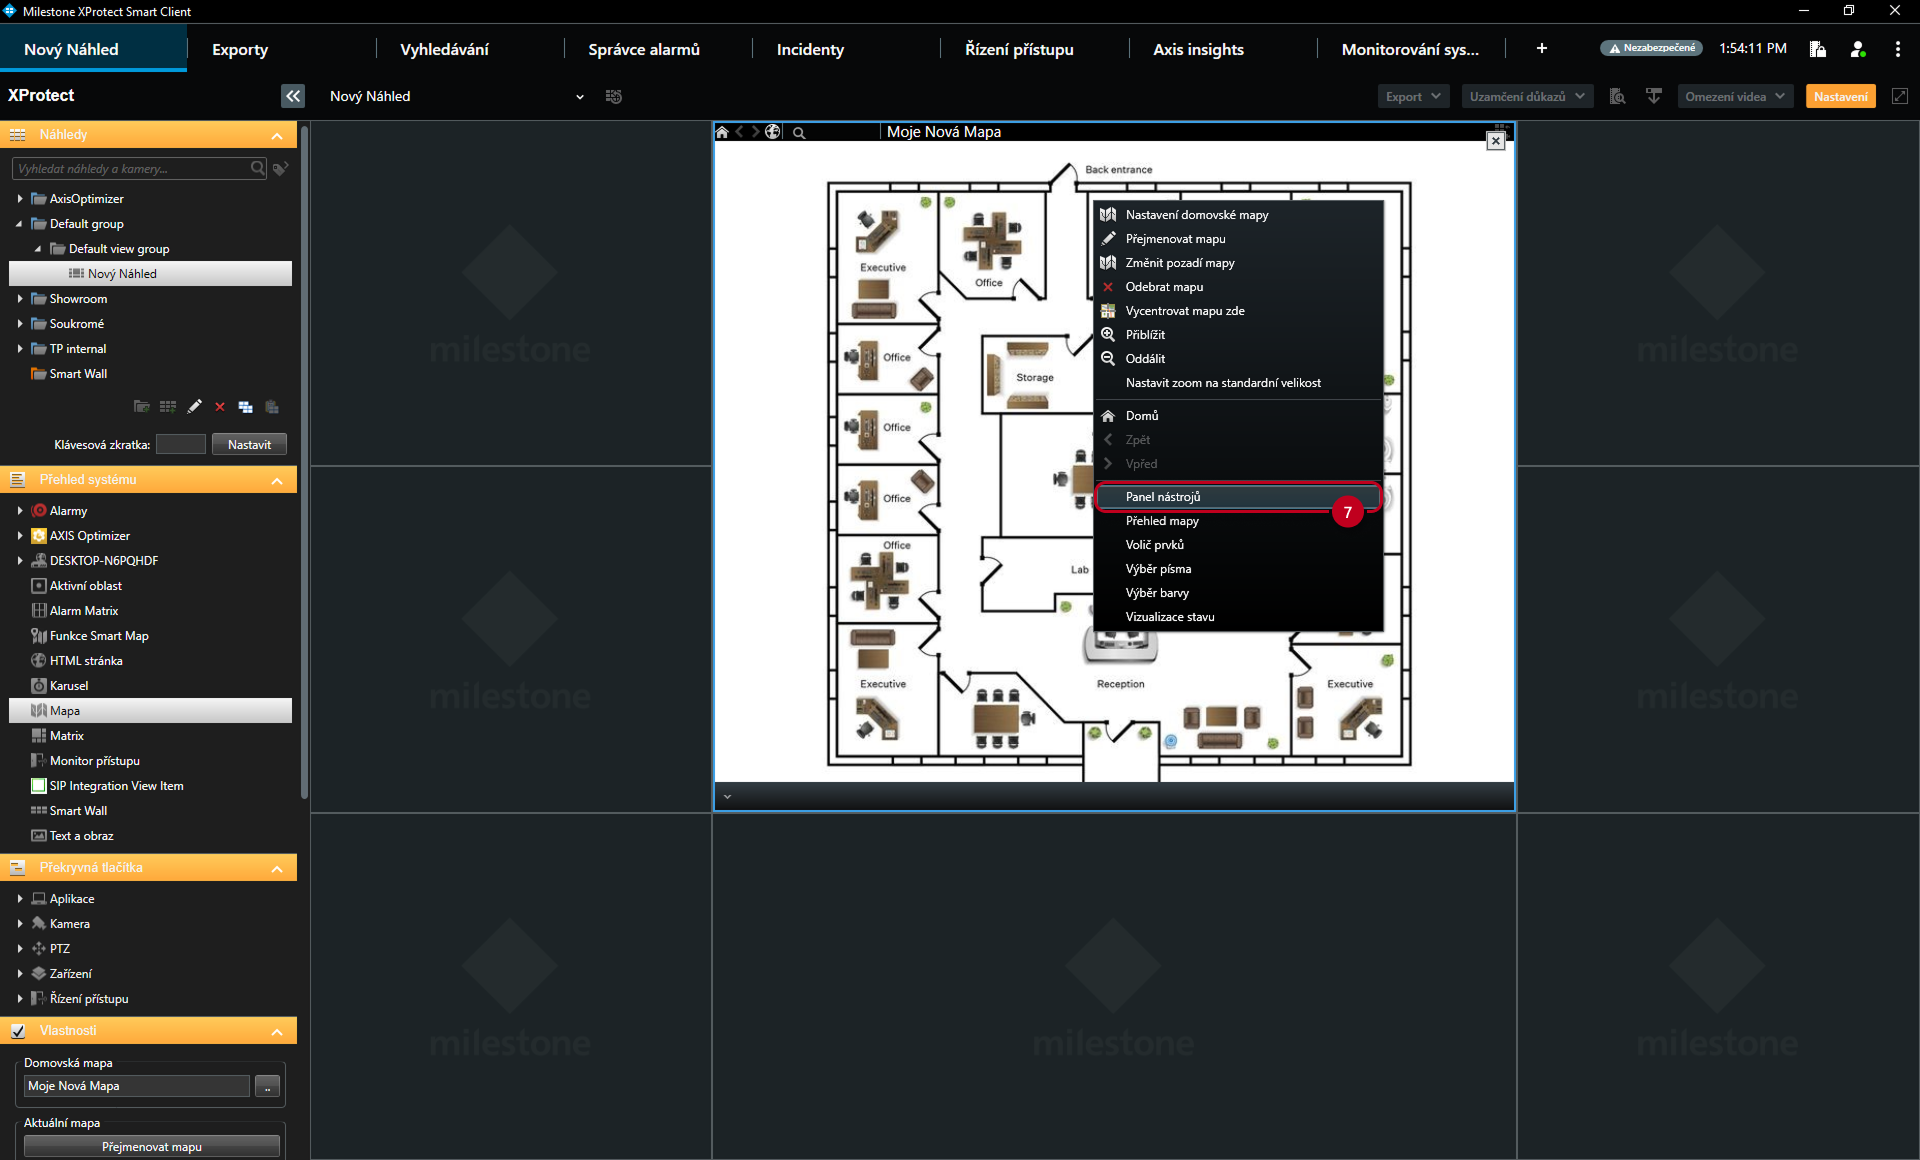Choose Přiblížit in context menu
This screenshot has width=1920, height=1160.
coord(1238,334)
